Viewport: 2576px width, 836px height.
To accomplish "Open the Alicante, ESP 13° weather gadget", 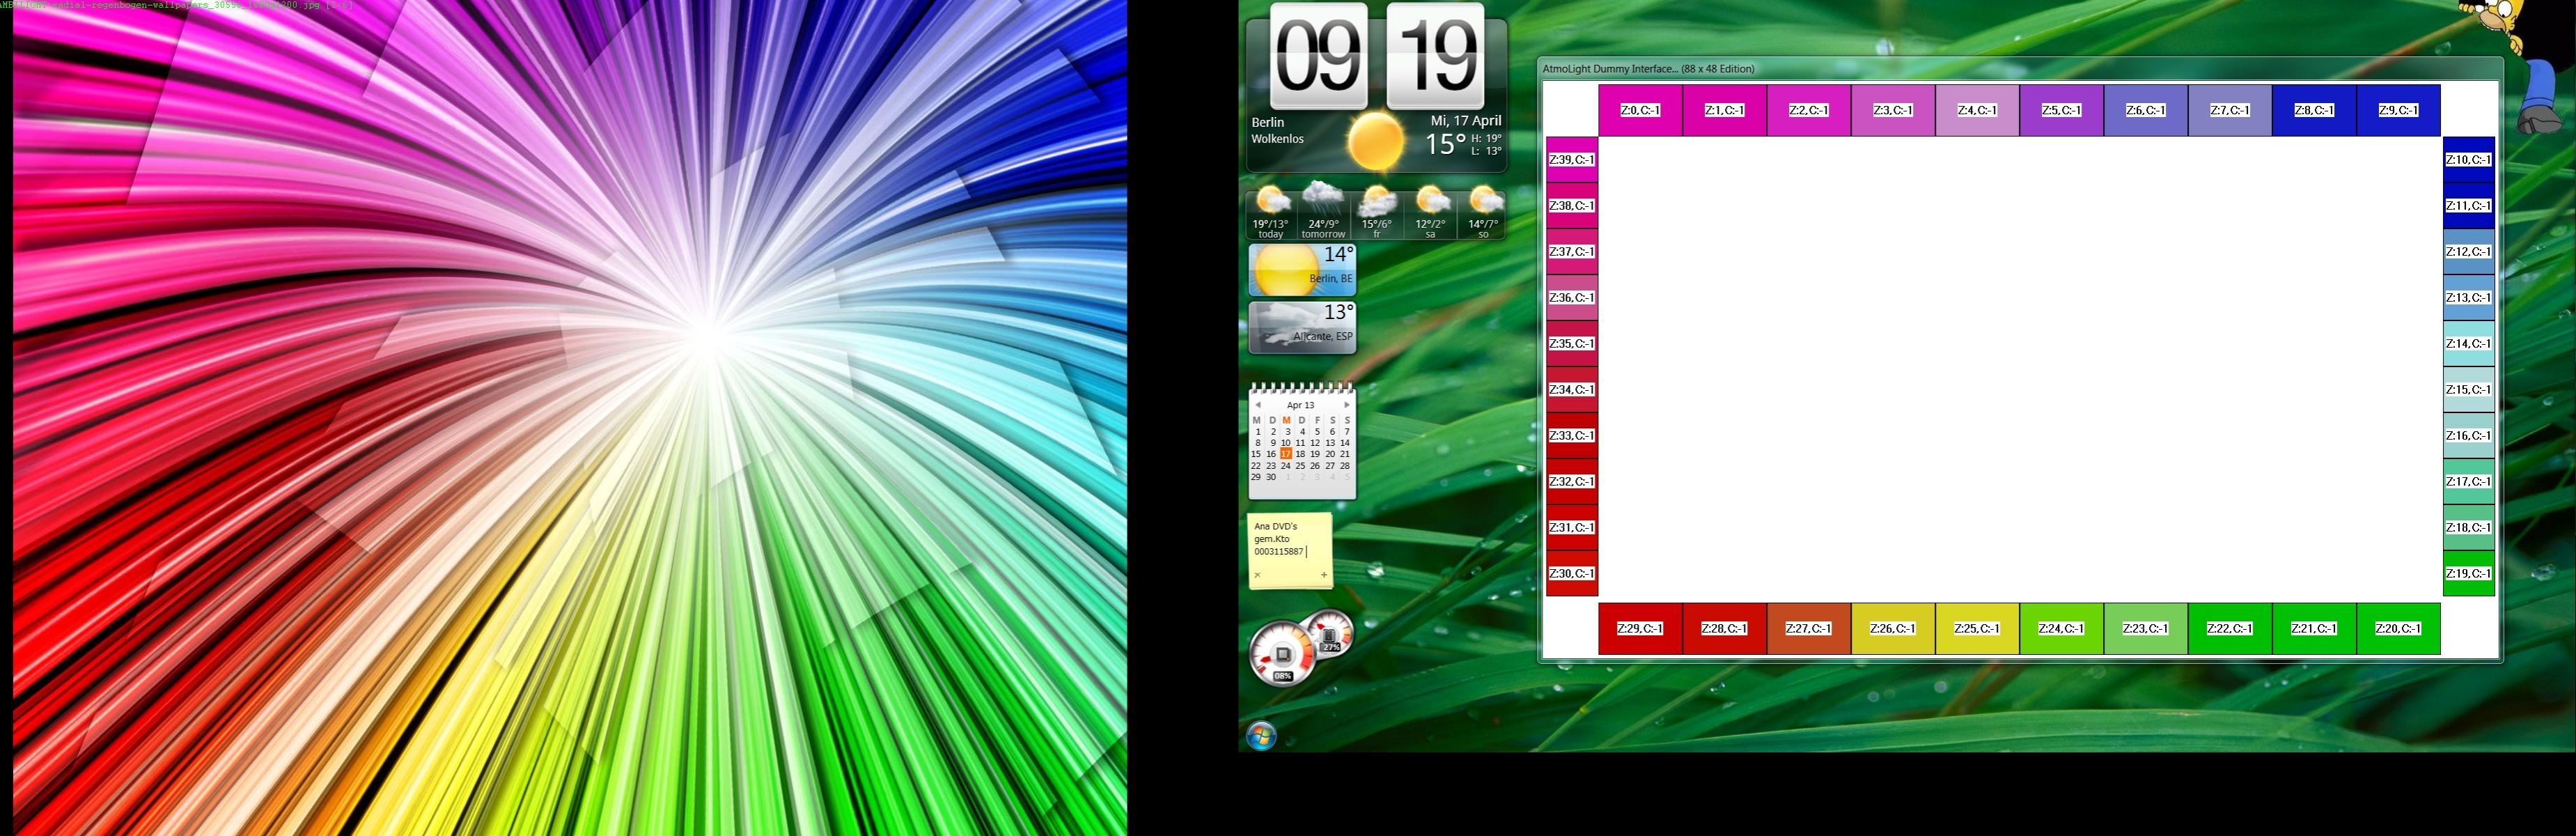I will pyautogui.click(x=1302, y=327).
